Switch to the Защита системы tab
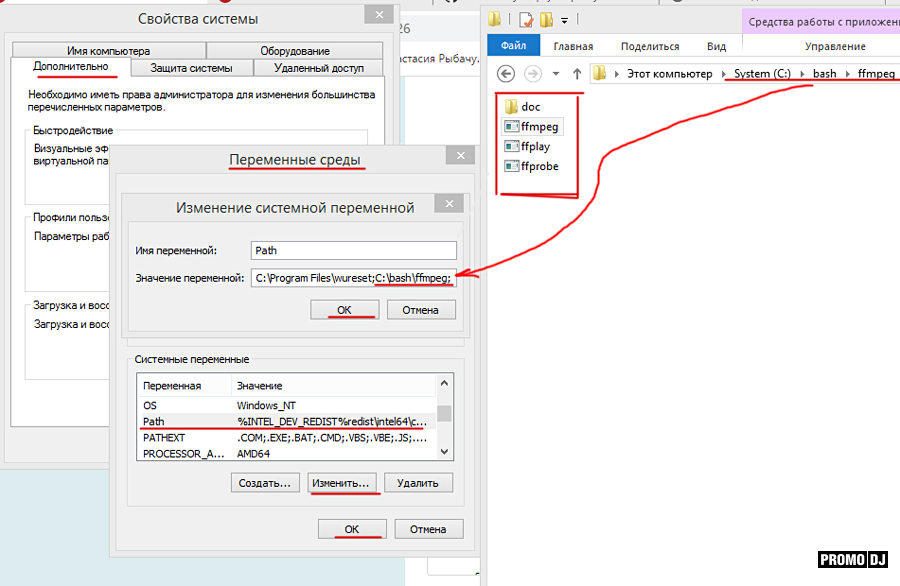This screenshot has width=900, height=586. pyautogui.click(x=191, y=68)
